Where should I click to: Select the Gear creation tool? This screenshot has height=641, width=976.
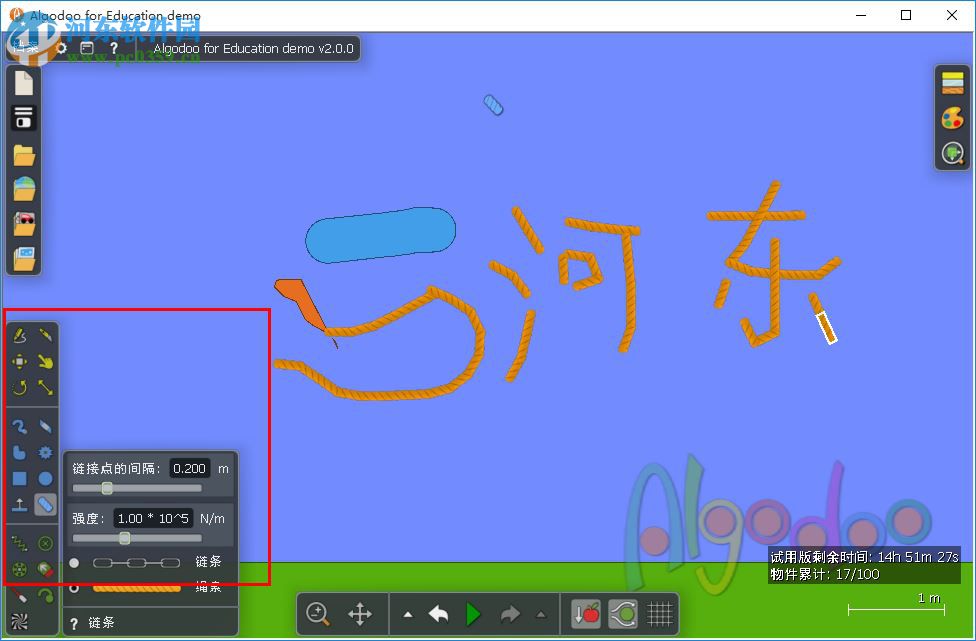46,451
